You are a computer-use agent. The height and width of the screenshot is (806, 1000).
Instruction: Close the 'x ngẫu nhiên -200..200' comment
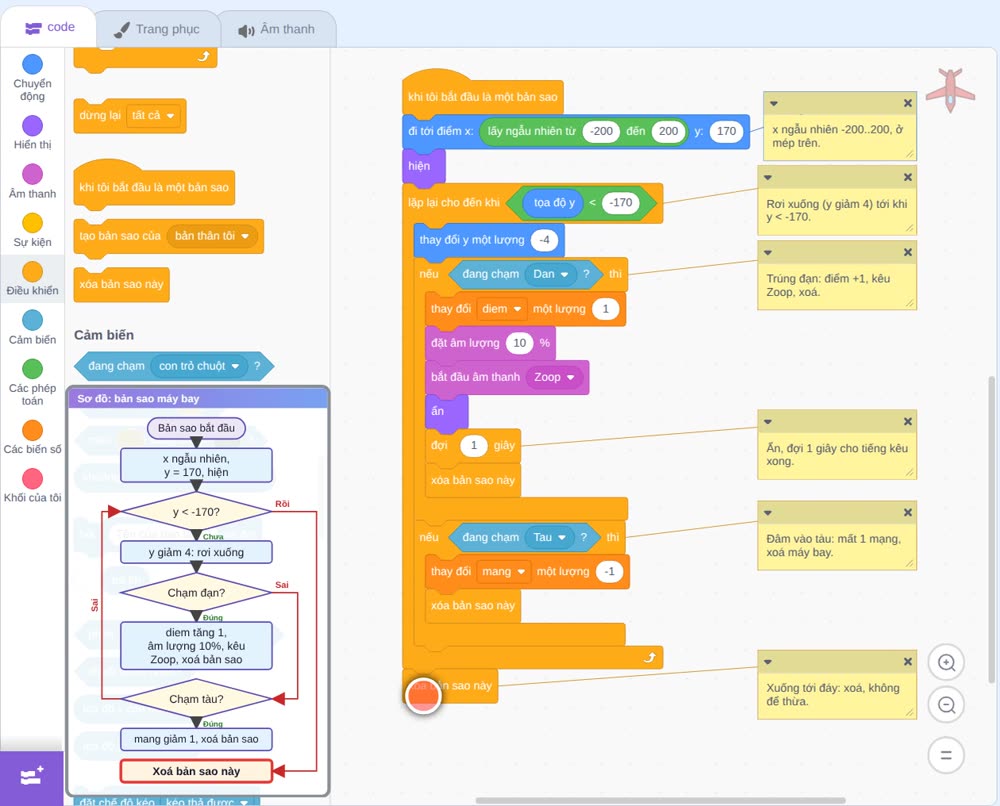(x=908, y=103)
